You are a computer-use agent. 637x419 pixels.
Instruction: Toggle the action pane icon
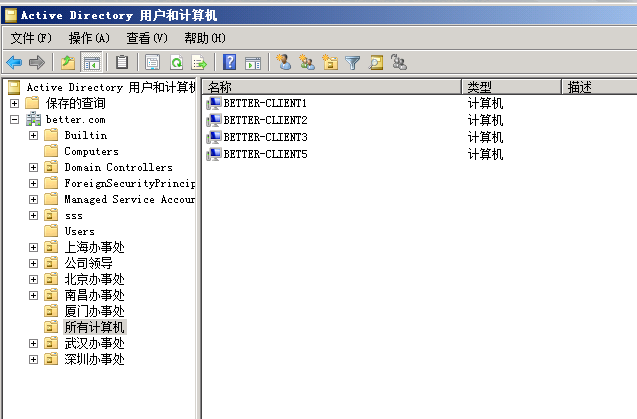tap(253, 63)
